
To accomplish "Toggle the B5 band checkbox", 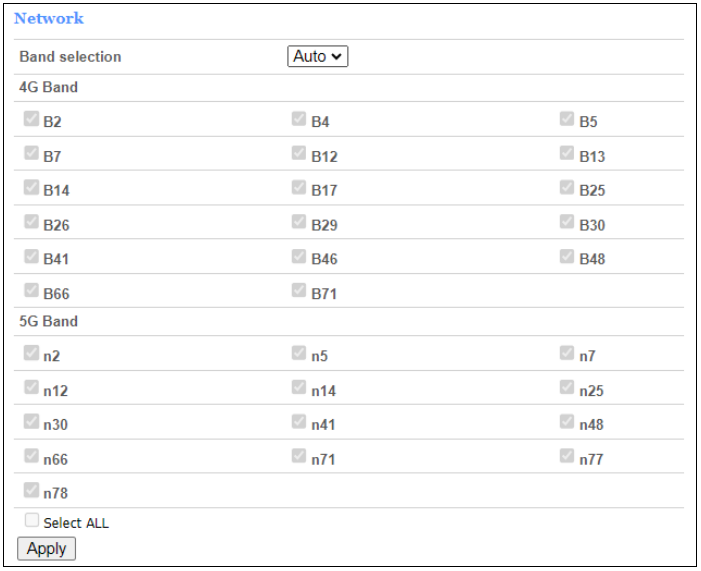I will (x=567, y=120).
